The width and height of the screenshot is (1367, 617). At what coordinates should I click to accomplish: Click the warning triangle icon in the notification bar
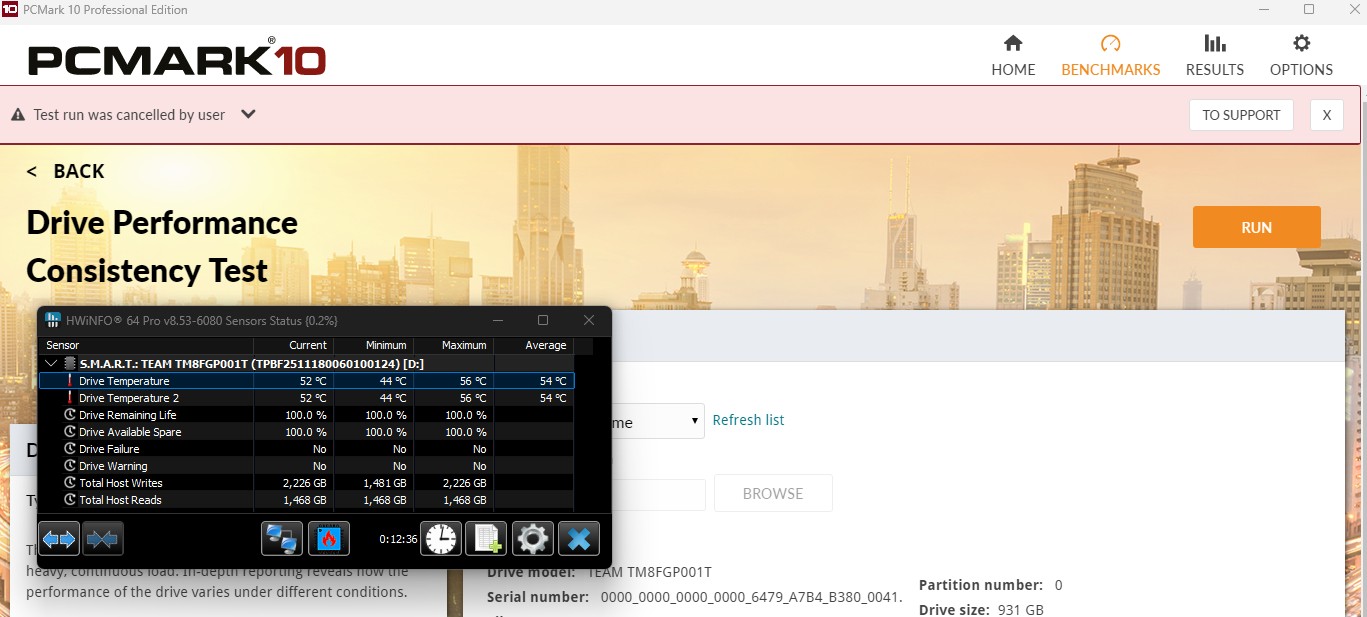pos(17,115)
